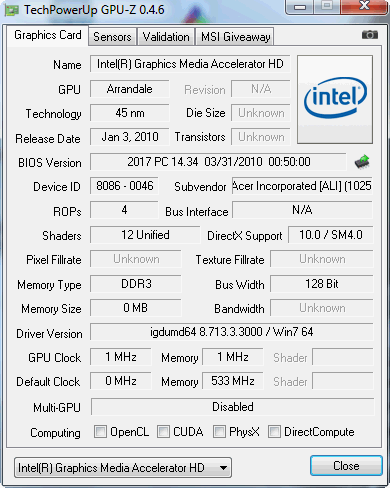Viewport: 390px width, 488px height.
Task: Click the Subvendor Acer Incorporated field
Action: point(302,186)
